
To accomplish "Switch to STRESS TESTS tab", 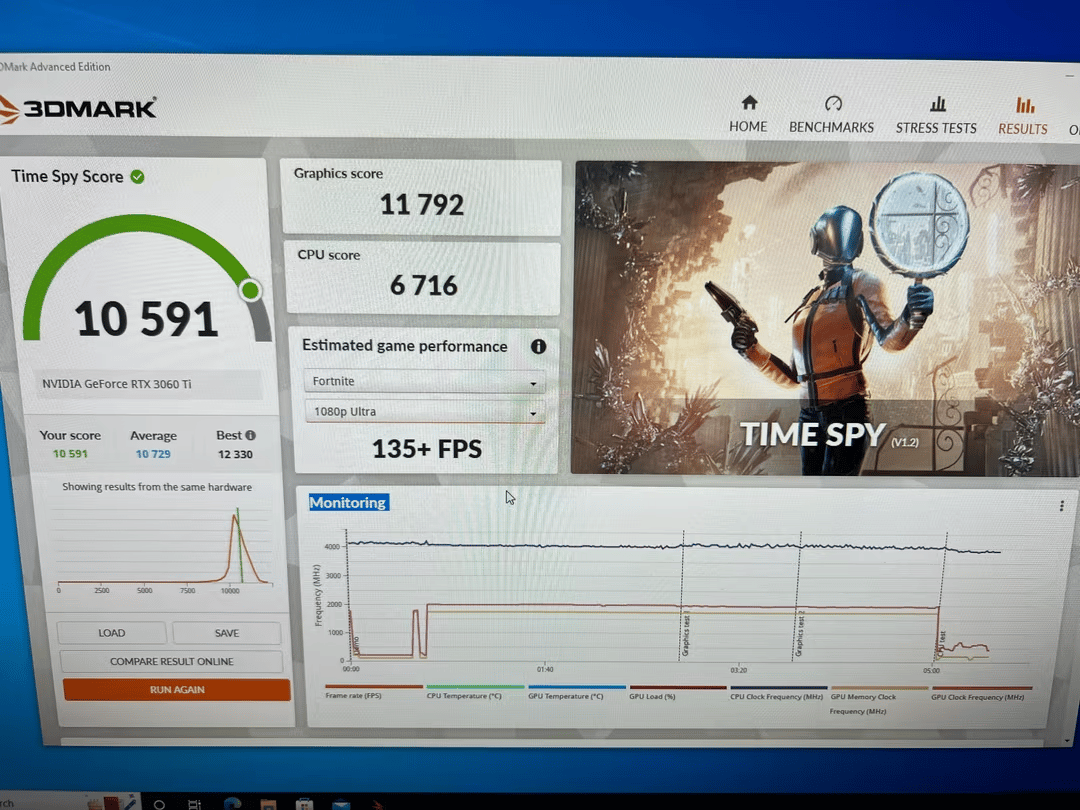I will pyautogui.click(x=936, y=115).
